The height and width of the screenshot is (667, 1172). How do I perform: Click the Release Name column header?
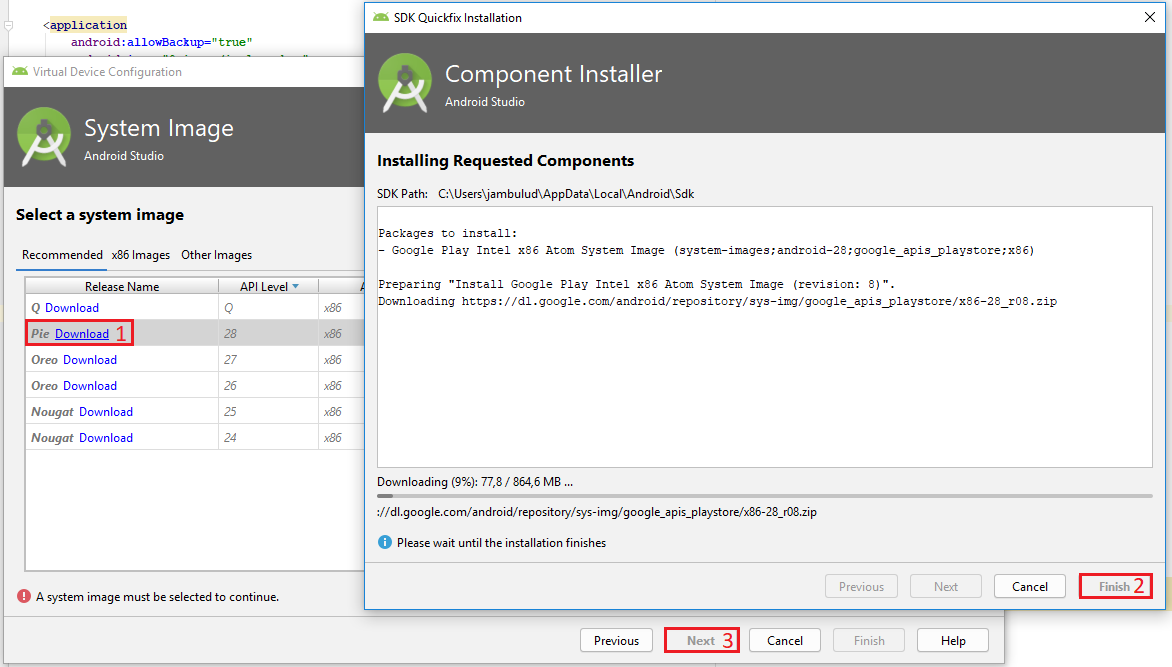122,287
